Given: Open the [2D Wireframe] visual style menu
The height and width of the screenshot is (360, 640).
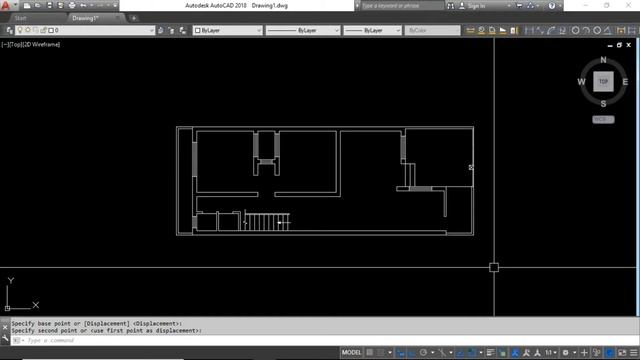Looking at the screenshot, I should [x=40, y=44].
